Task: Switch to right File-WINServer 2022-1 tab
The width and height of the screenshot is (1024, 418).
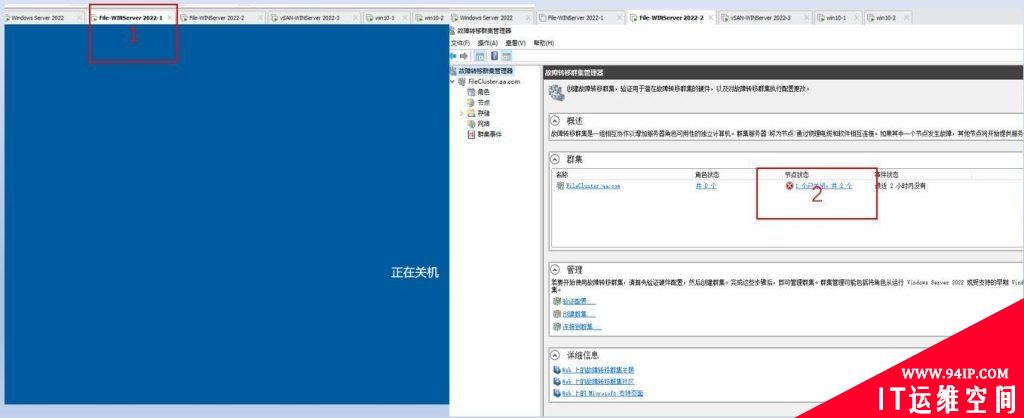Action: [580, 18]
